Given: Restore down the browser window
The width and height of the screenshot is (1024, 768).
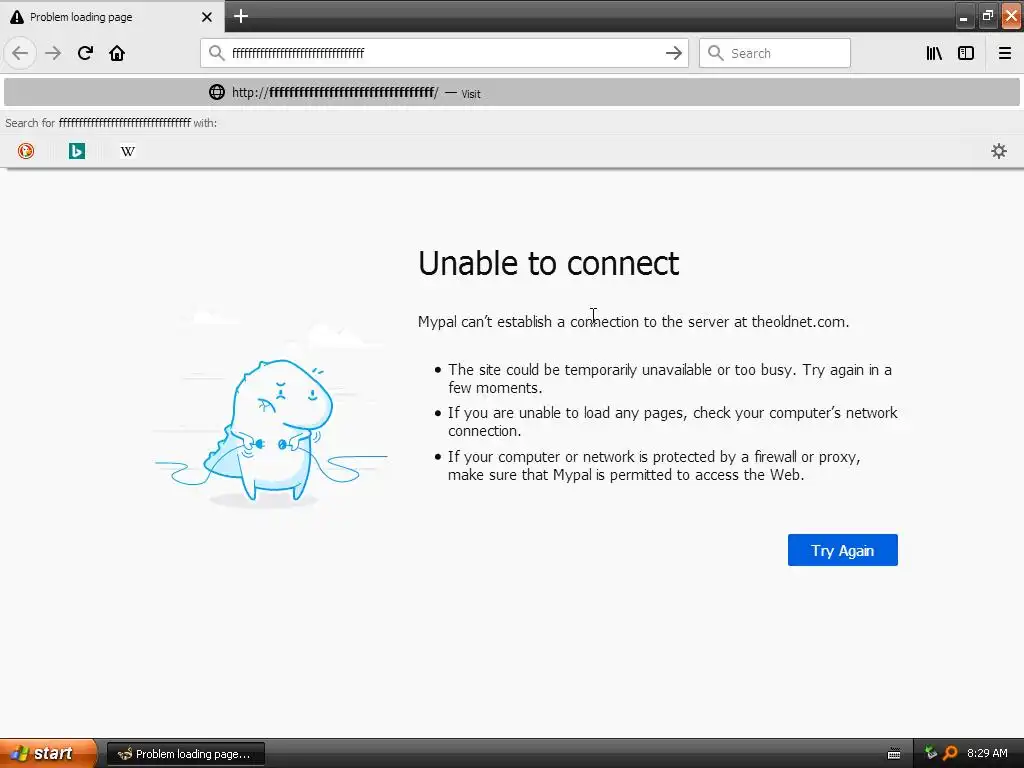Looking at the screenshot, I should (x=987, y=16).
